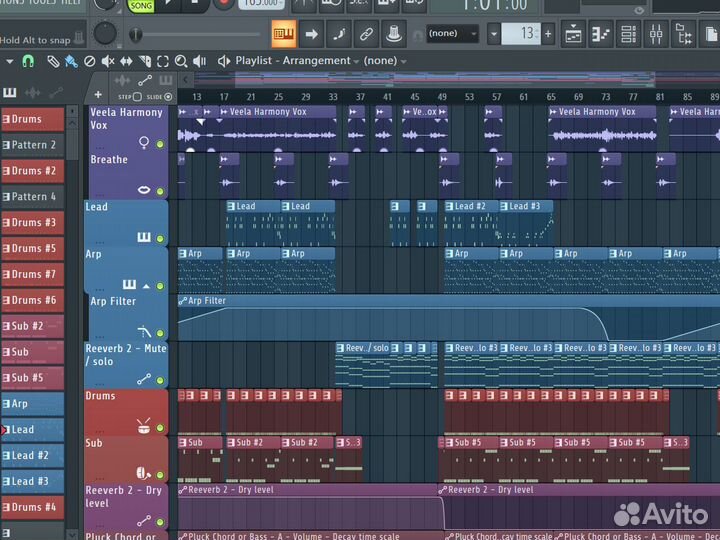This screenshot has height=540, width=720.
Task: Toggle the magnet snap icon
Action: pos(28,61)
